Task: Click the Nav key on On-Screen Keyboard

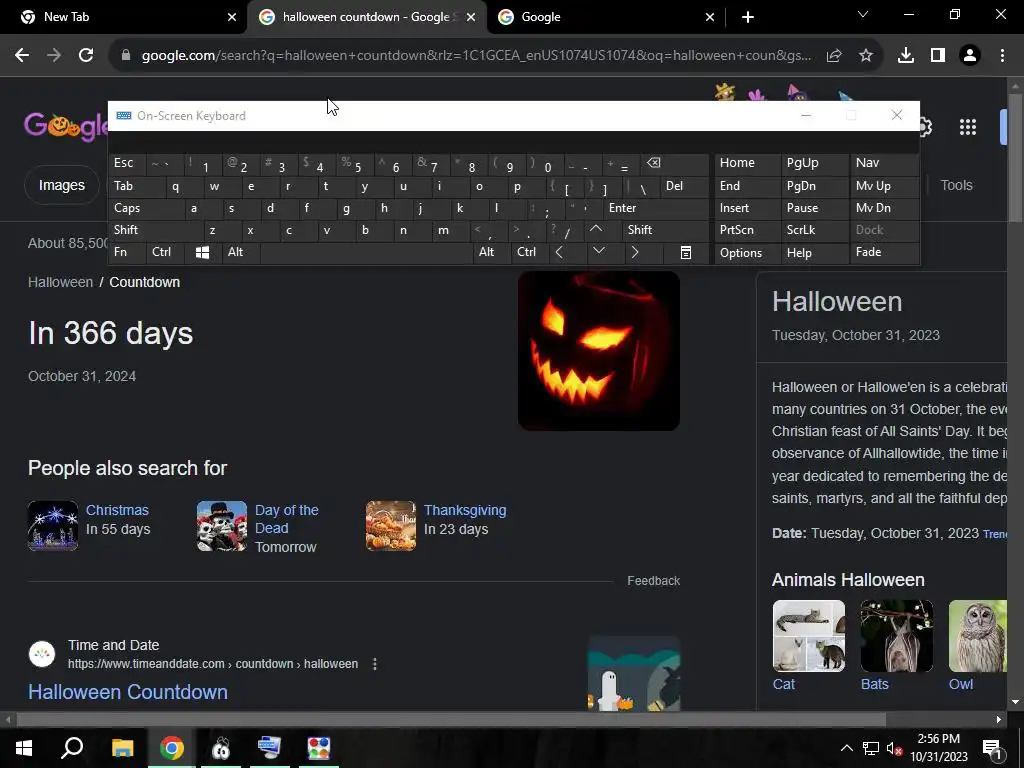Action: (x=884, y=163)
